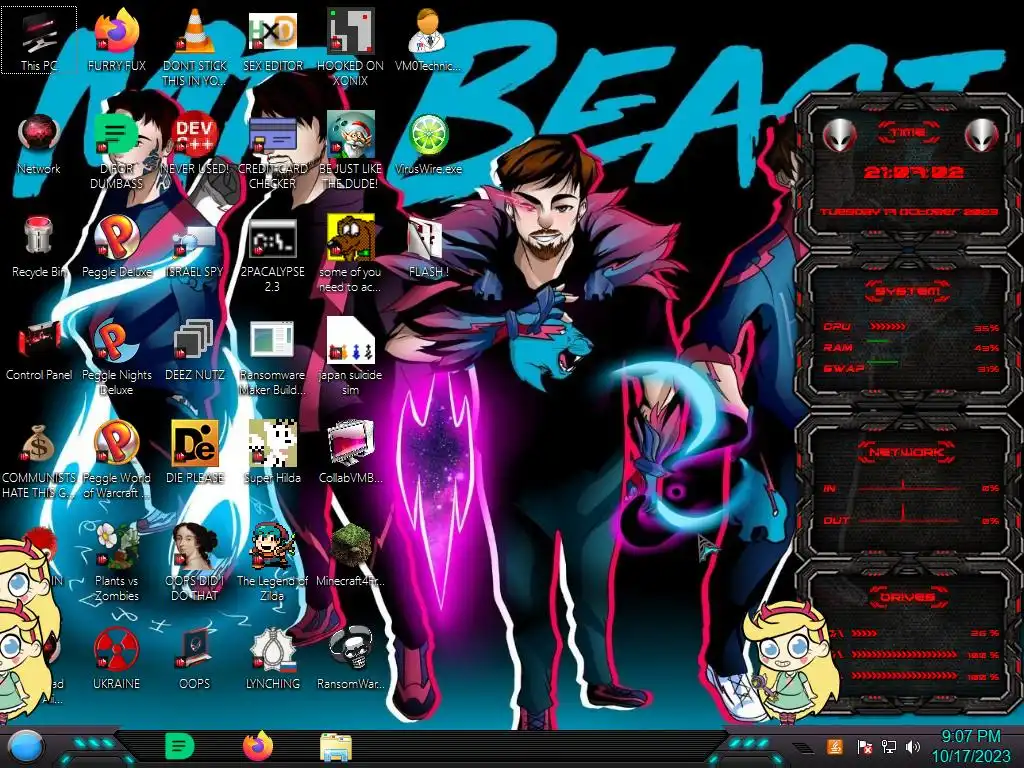Open the skull icon labeled RansomWar
This screenshot has width=1024, height=768.
[x=350, y=659]
